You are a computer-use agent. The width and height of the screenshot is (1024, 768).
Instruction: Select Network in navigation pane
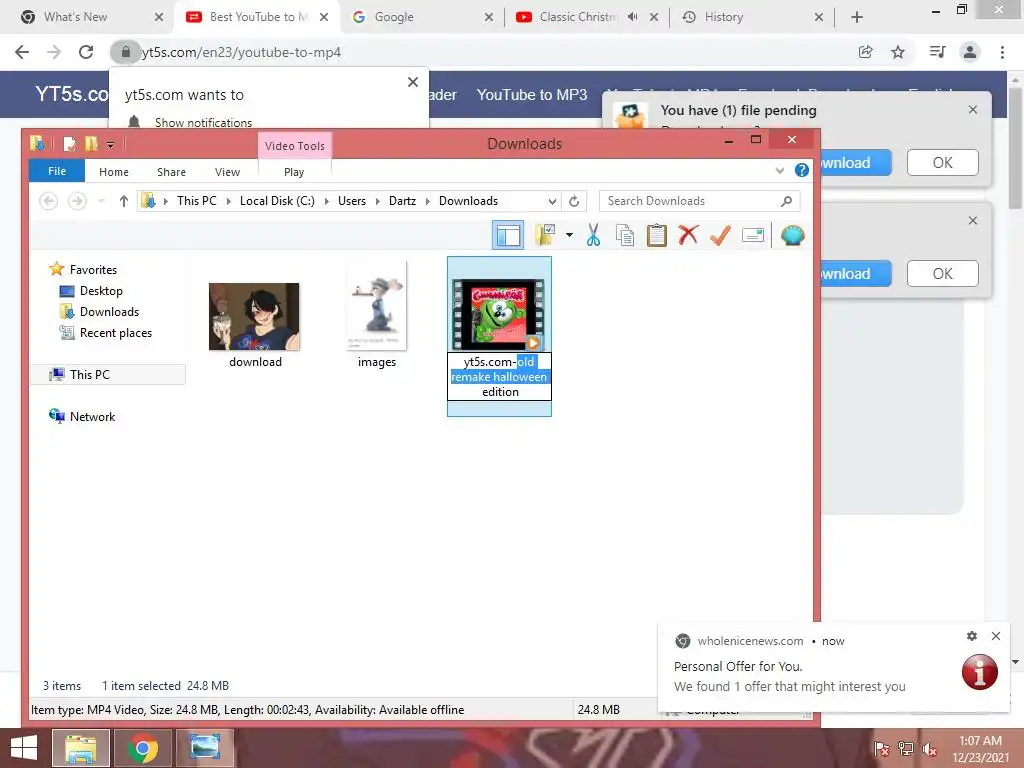[92, 417]
